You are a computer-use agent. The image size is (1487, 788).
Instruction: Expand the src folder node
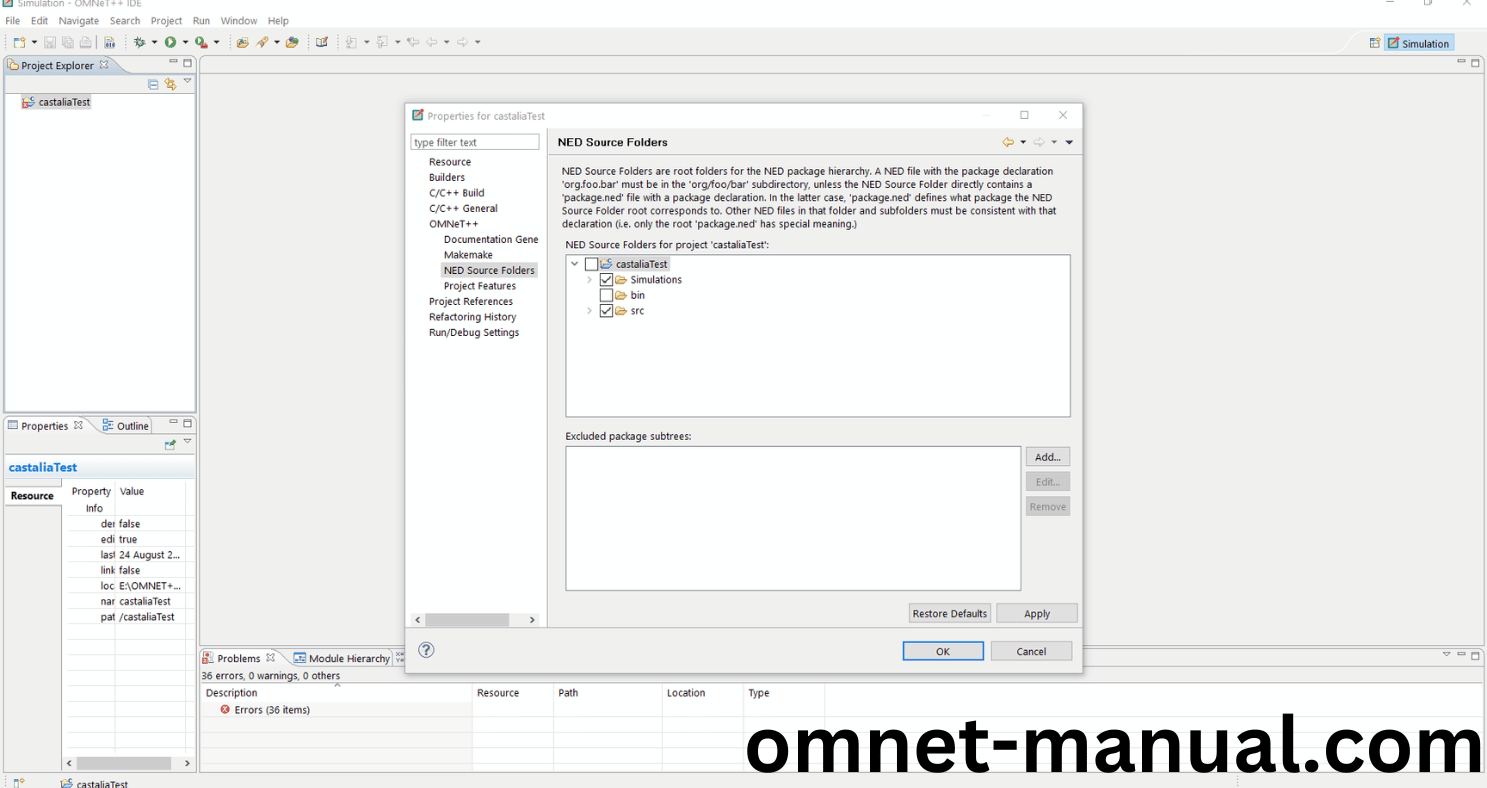click(589, 311)
